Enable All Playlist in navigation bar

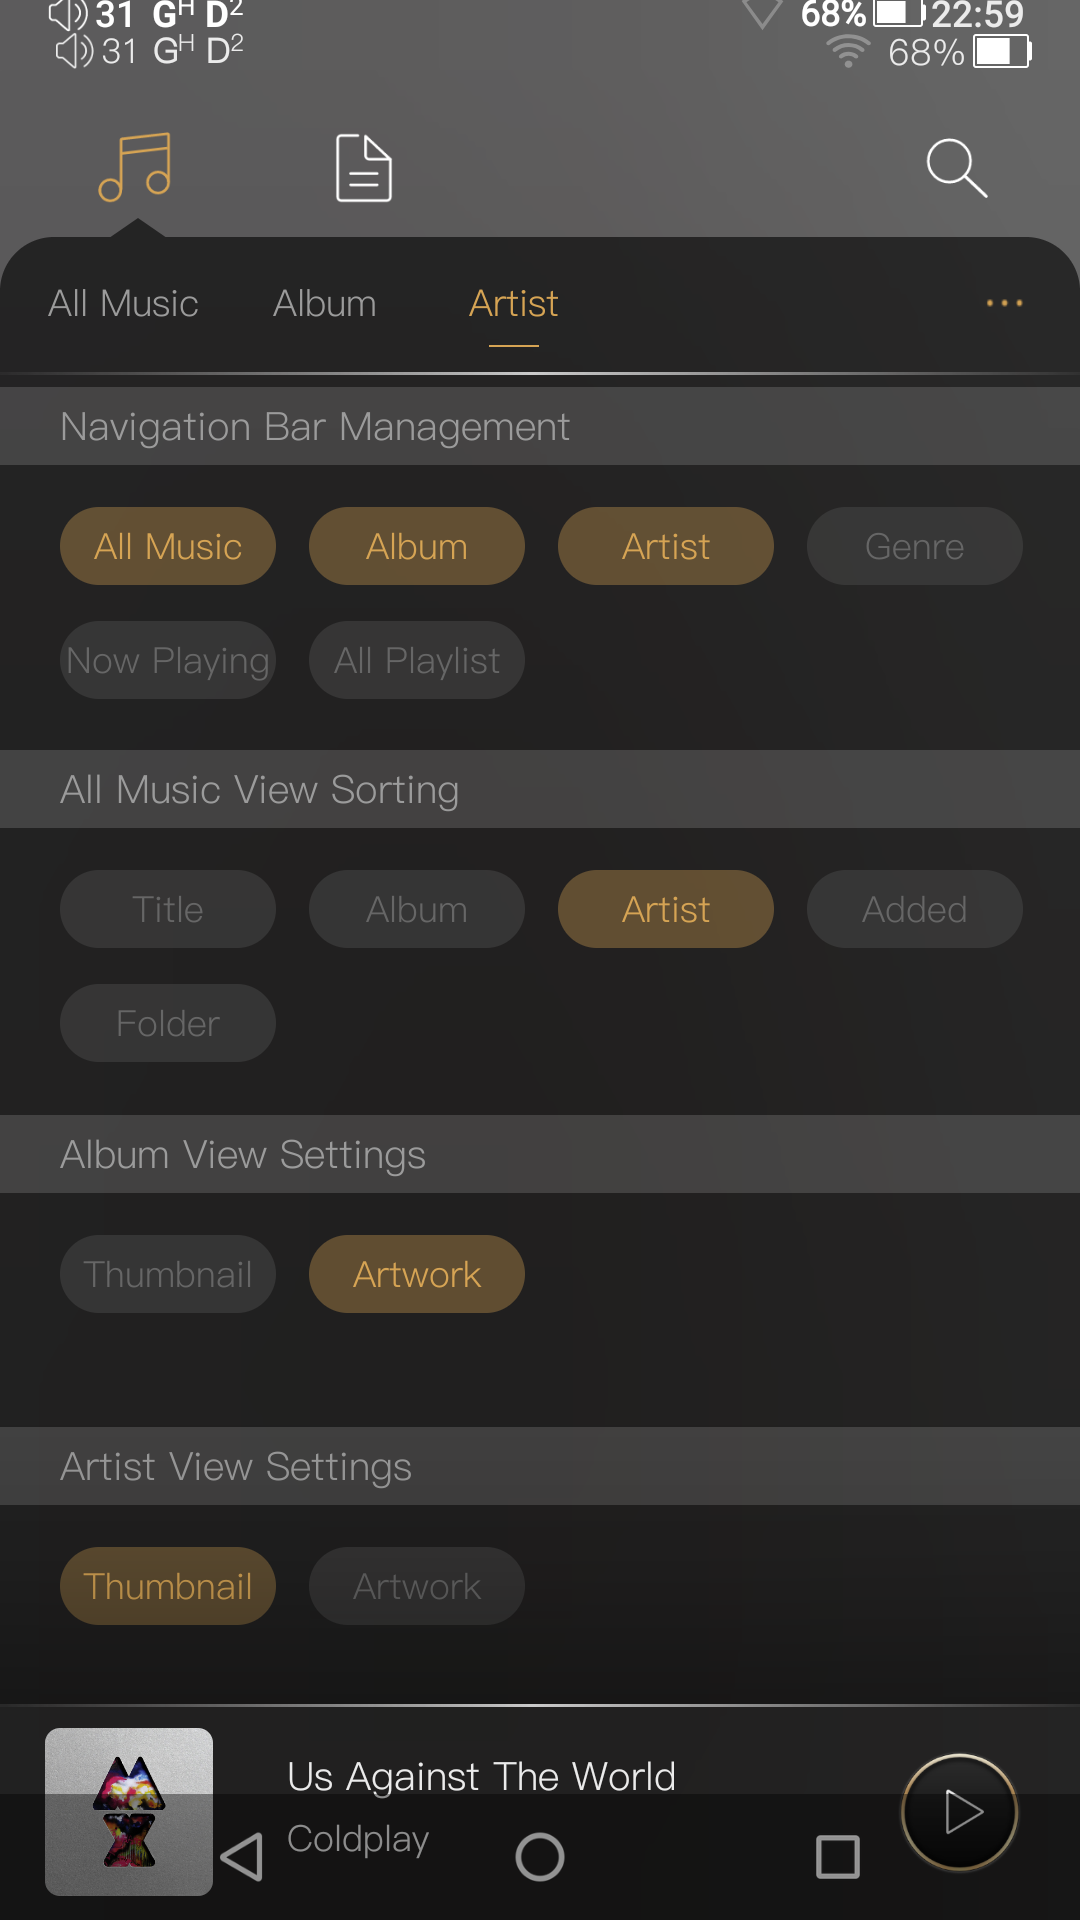point(417,660)
